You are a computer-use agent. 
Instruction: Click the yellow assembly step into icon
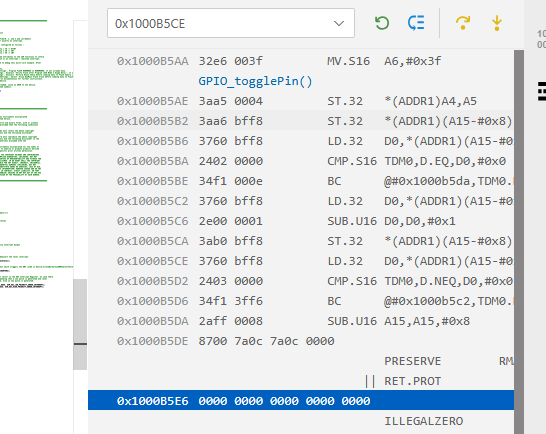[497, 23]
